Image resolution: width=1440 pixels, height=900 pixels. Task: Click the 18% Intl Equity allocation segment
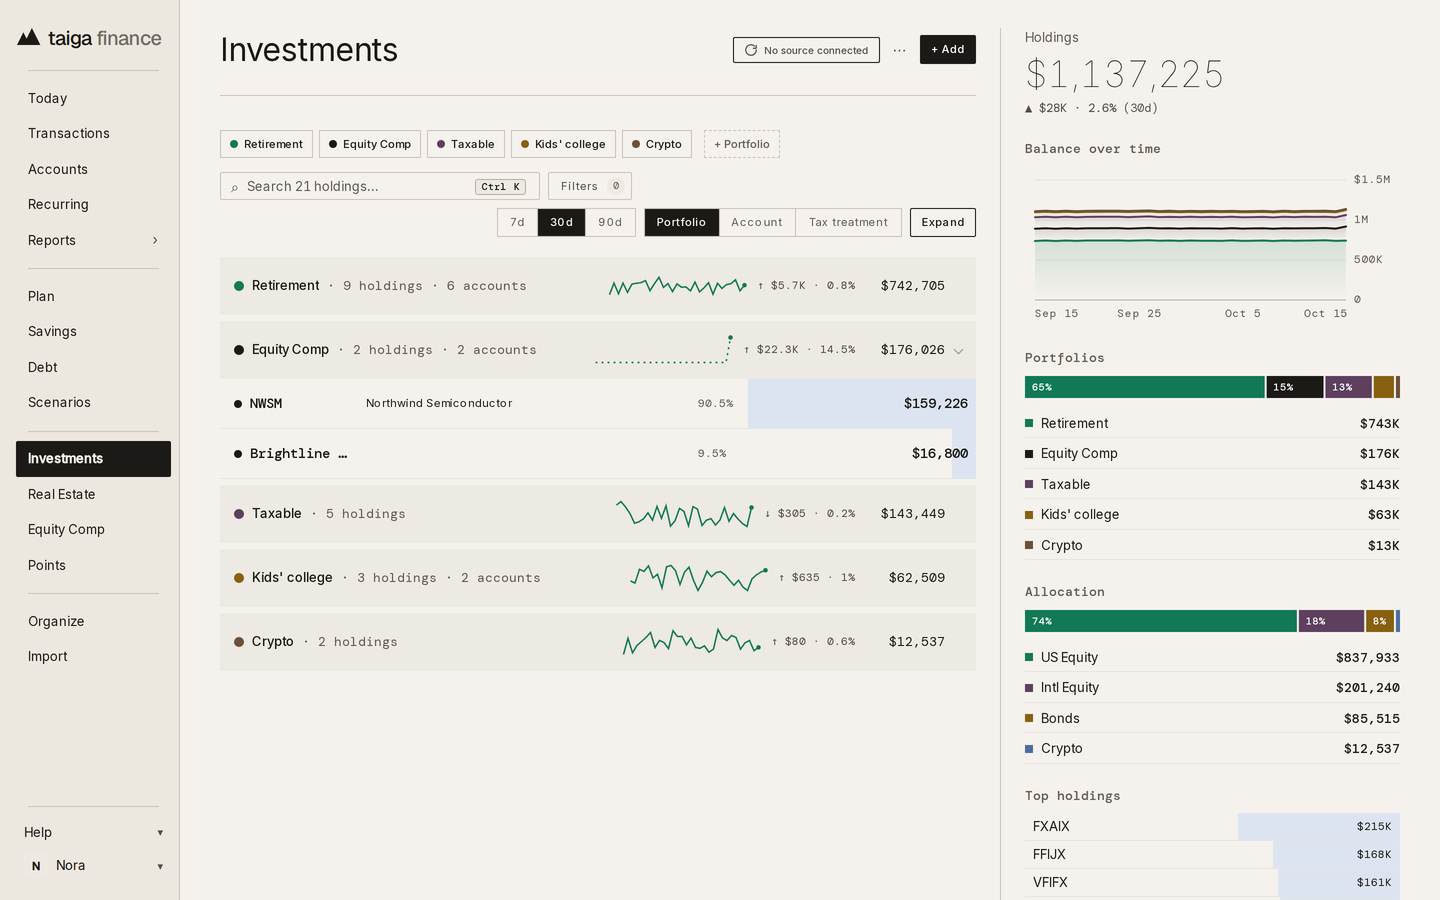[x=1331, y=621]
